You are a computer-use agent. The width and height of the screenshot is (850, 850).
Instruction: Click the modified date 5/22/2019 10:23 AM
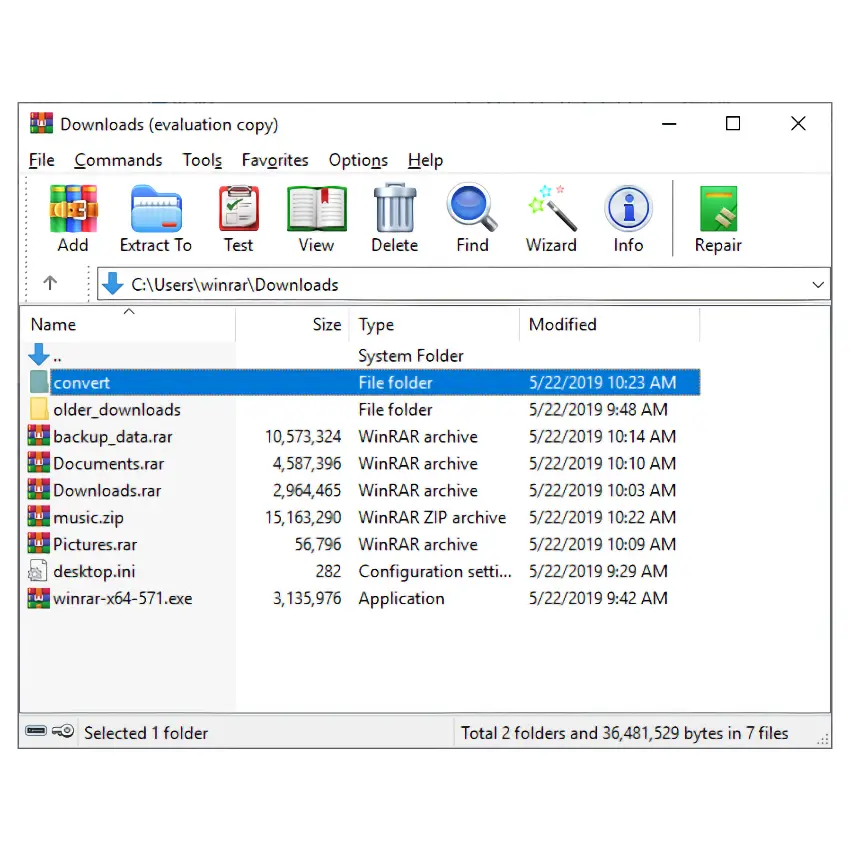tap(602, 382)
